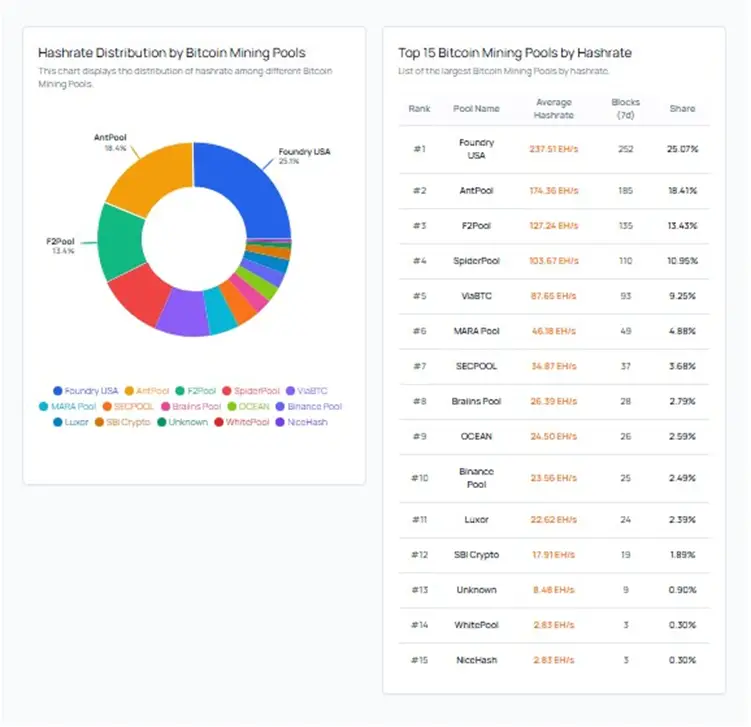751x727 pixels.
Task: Click the Share column header
Action: [683, 109]
